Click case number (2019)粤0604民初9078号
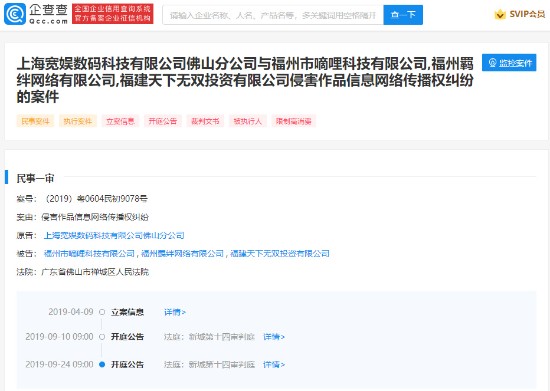 95,199
